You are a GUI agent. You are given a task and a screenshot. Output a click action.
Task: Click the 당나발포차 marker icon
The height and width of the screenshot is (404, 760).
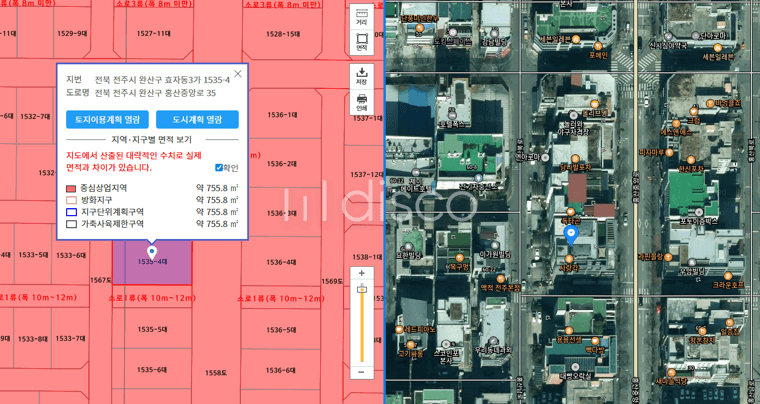point(575,159)
